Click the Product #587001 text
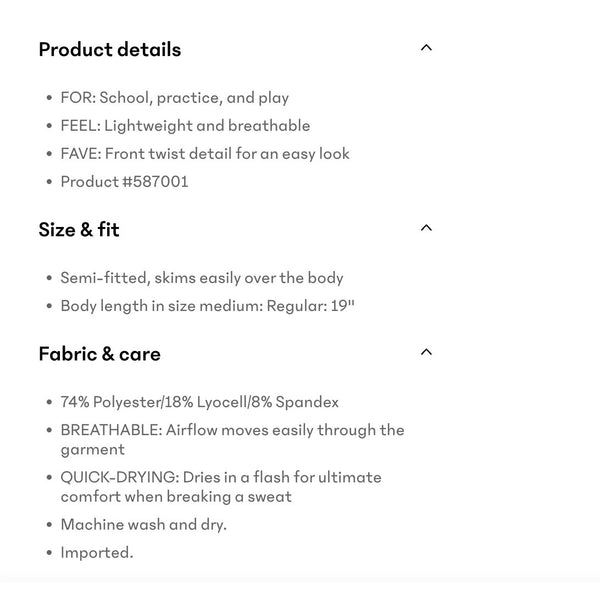600x600 pixels. tap(124, 182)
